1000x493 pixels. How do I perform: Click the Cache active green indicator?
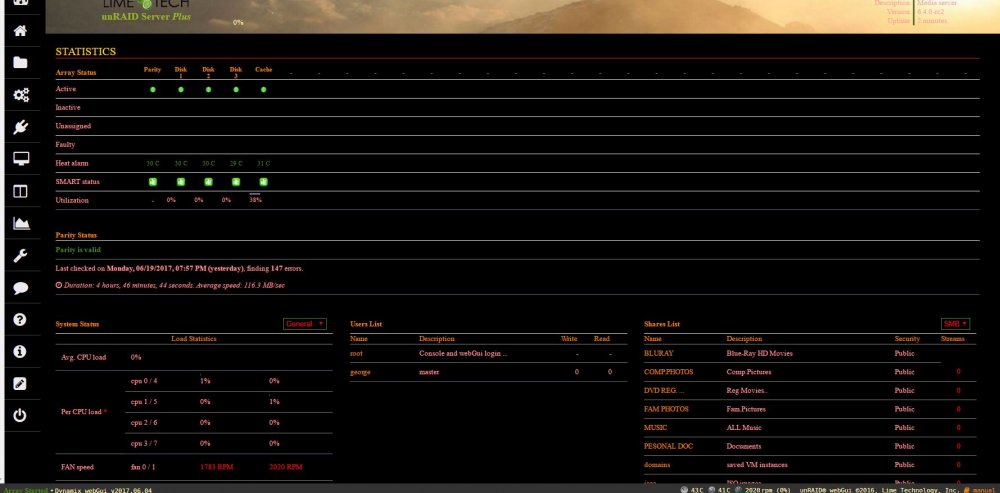(263, 89)
